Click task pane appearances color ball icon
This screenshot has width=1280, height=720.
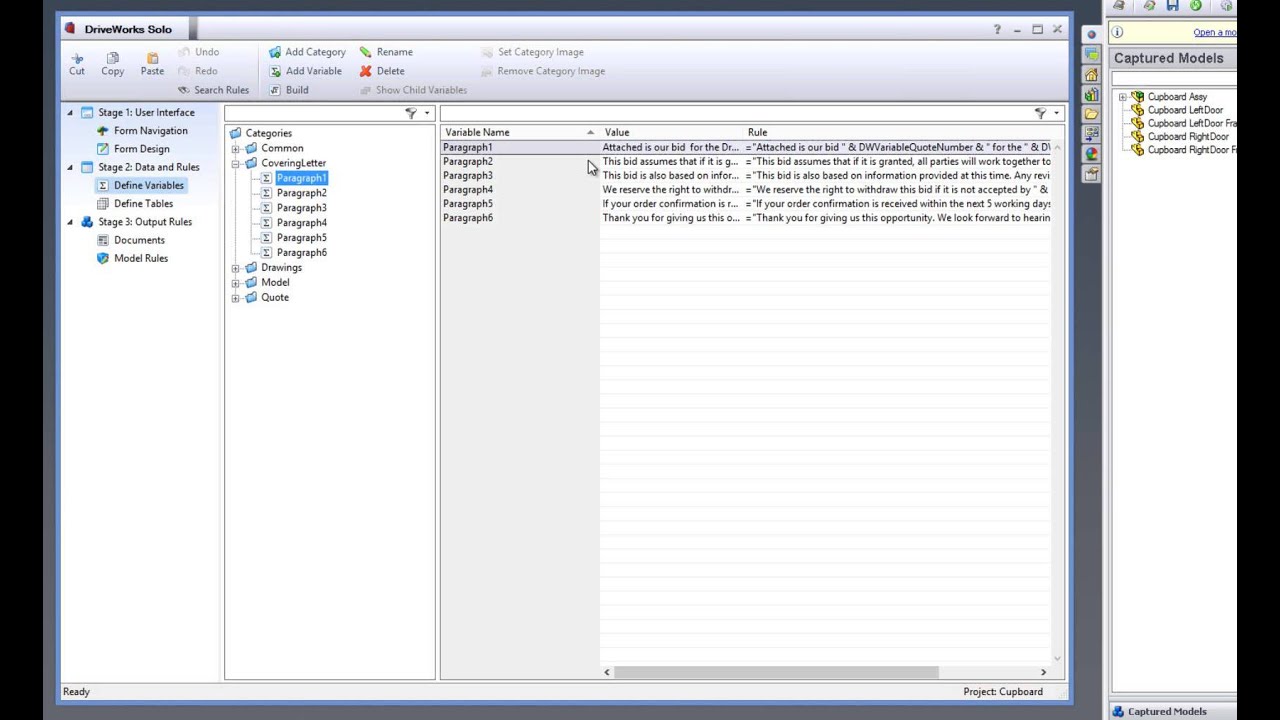coord(1091,154)
